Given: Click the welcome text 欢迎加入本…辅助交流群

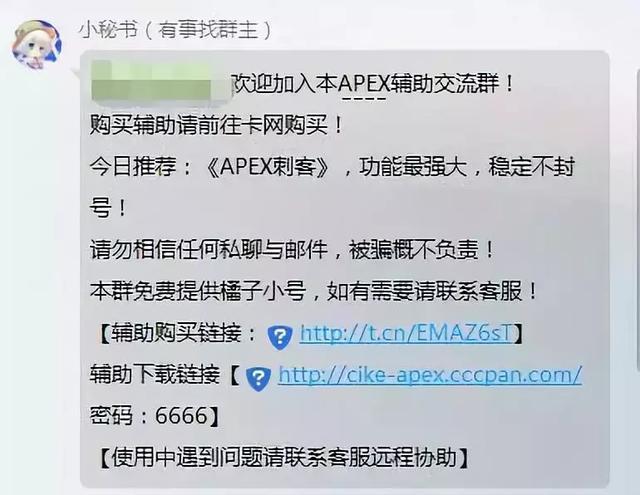Looking at the screenshot, I should [367, 84].
